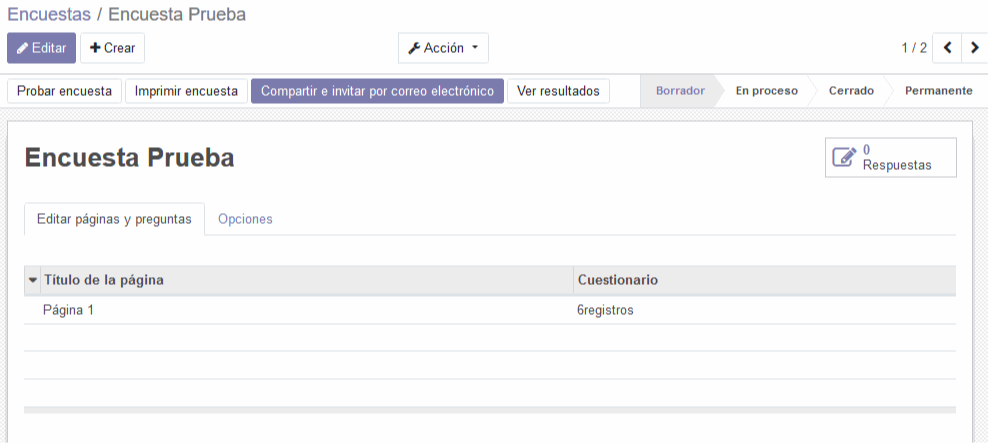988x443 pixels.
Task: Set status to Cerrado
Action: (851, 91)
